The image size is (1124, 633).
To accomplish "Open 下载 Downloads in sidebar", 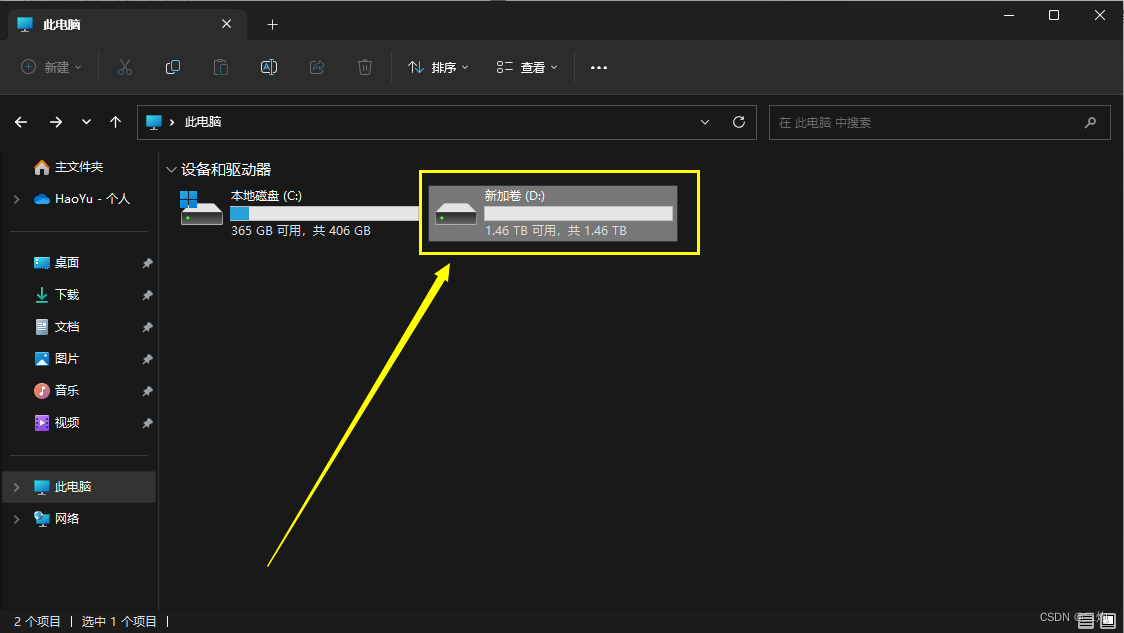I will point(57,295).
